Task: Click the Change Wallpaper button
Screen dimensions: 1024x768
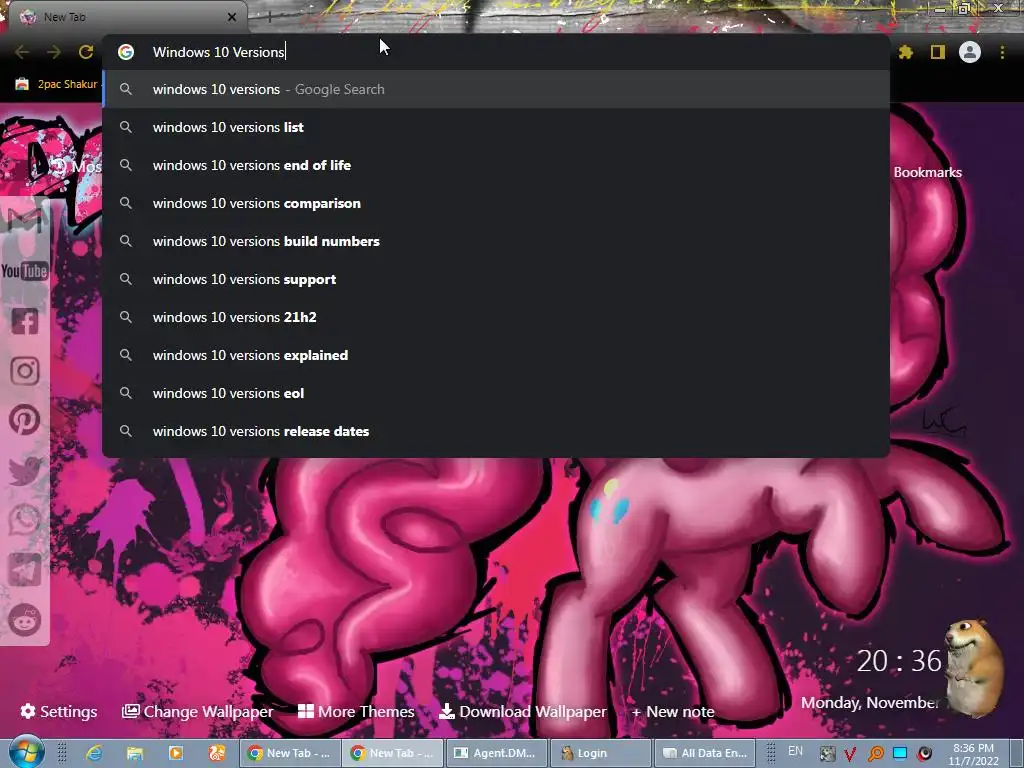Action: tap(198, 711)
